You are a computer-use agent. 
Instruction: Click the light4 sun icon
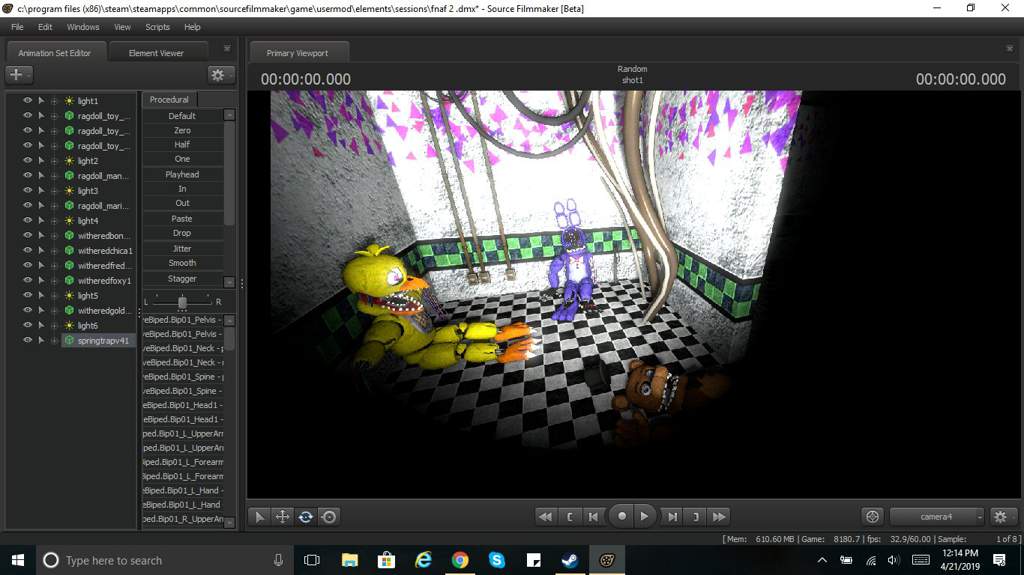(69, 220)
